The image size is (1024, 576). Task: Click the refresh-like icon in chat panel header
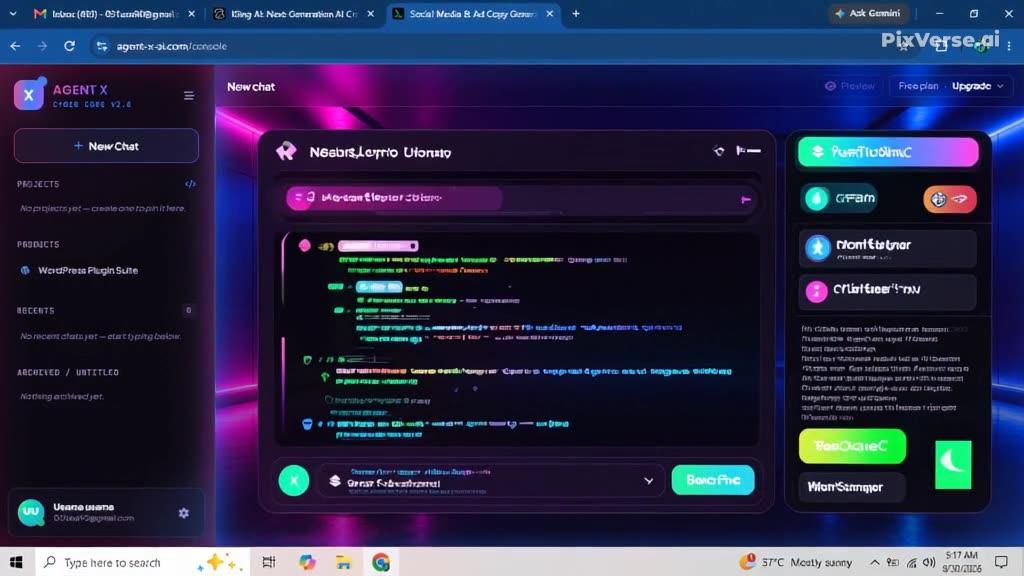[x=718, y=151]
